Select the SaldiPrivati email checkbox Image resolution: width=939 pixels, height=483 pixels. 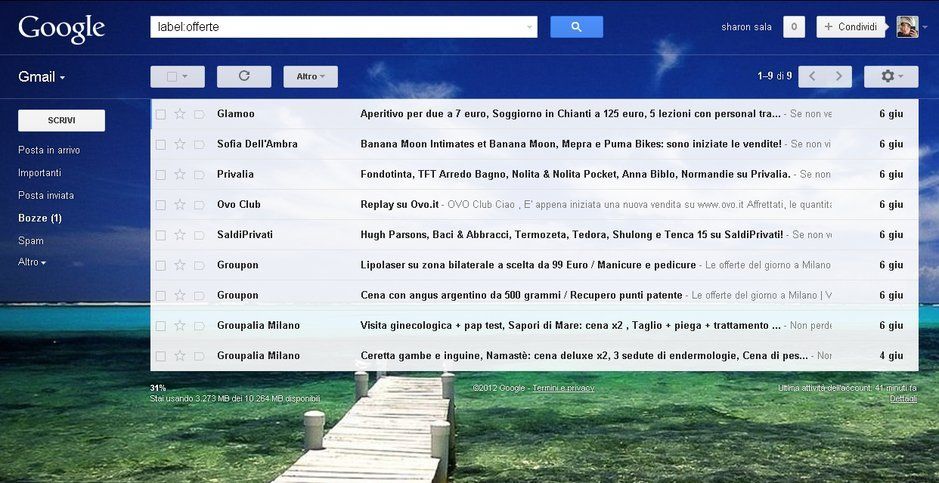pos(160,235)
